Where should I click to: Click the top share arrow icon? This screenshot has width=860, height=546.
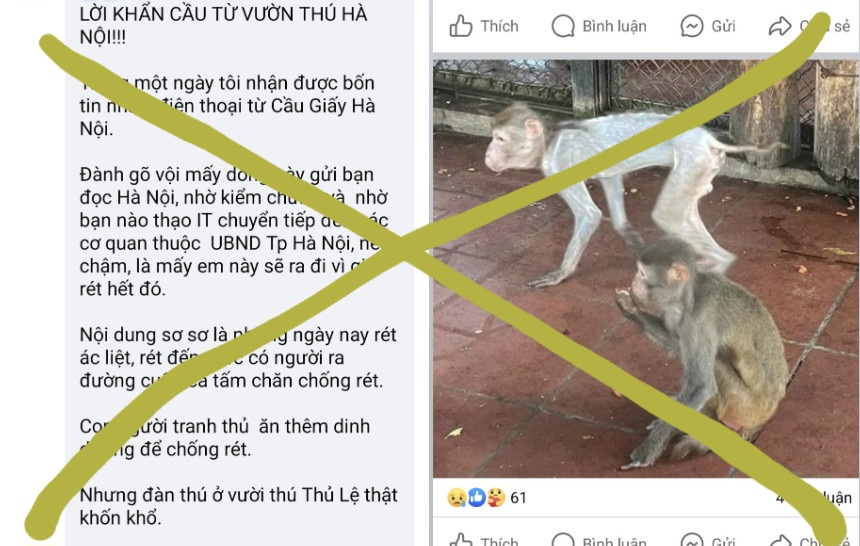(x=780, y=26)
